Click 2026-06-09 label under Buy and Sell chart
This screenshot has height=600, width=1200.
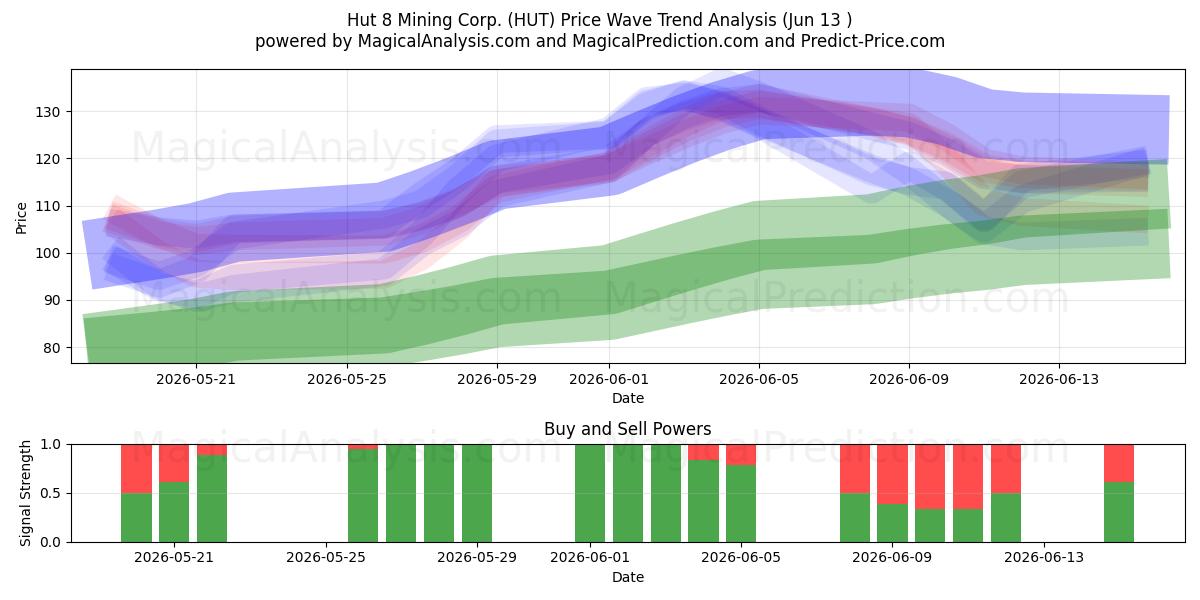892,558
